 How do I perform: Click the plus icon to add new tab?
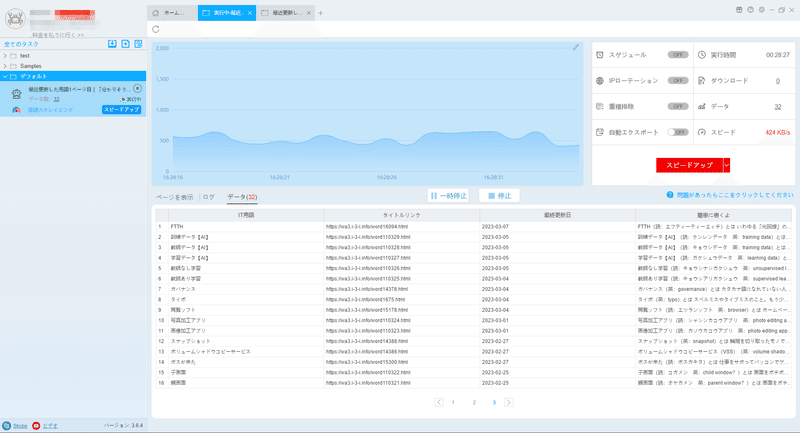[320, 13]
